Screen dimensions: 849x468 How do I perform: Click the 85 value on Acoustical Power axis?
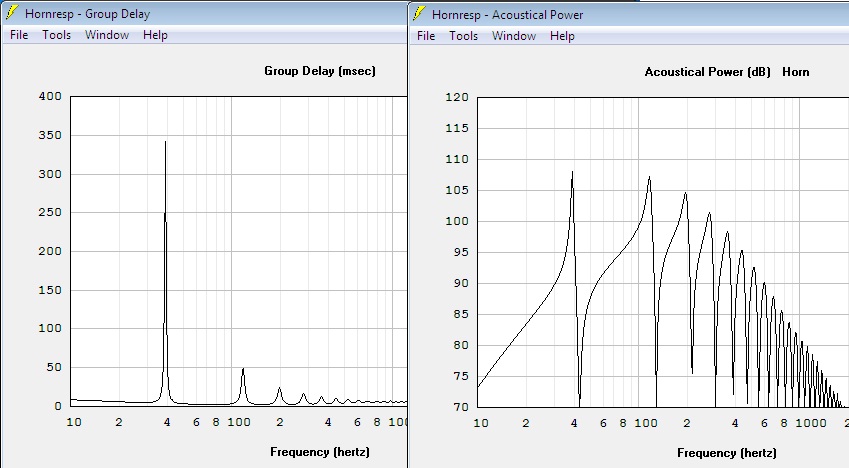[461, 314]
